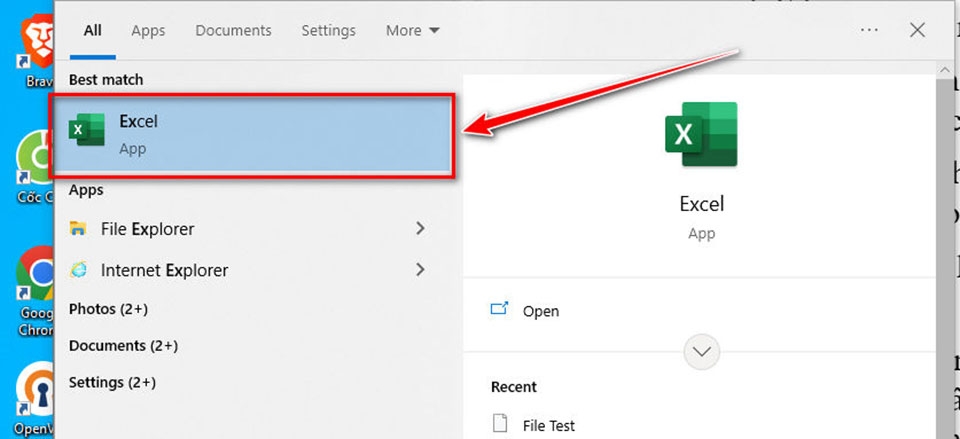The width and height of the screenshot is (960, 439).
Task: Click the Internet Explorer icon
Action: click(78, 270)
